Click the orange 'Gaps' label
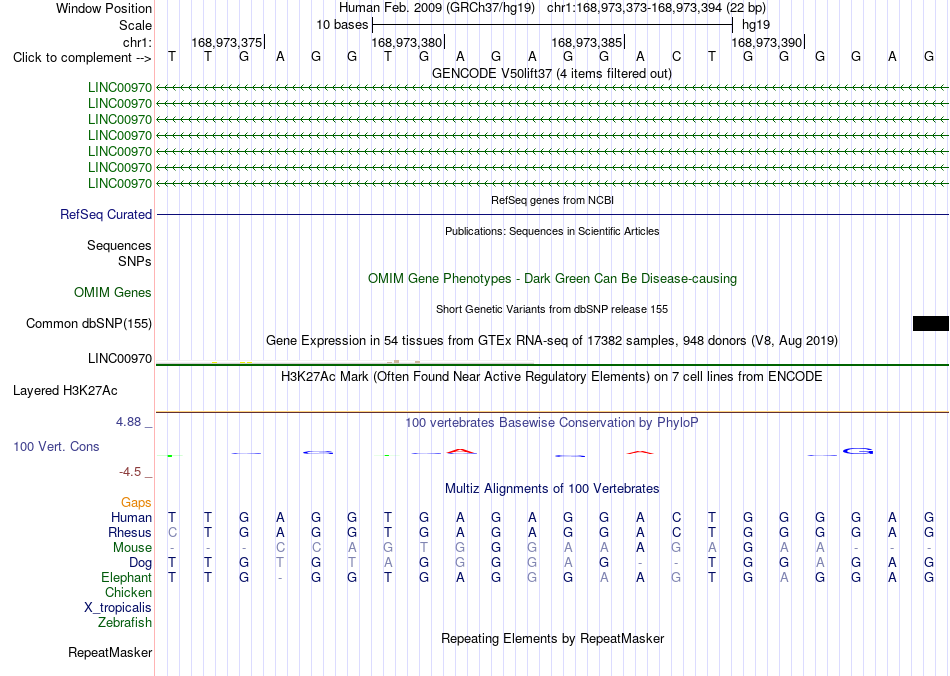This screenshot has width=950, height=676. (136, 503)
